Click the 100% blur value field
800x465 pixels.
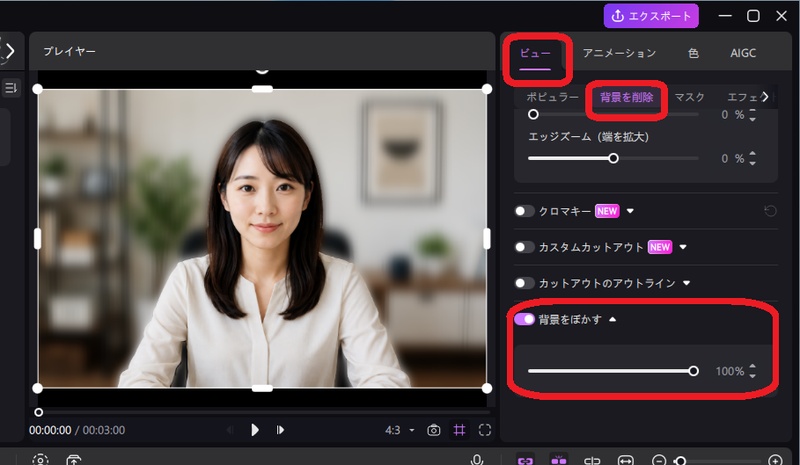point(730,371)
